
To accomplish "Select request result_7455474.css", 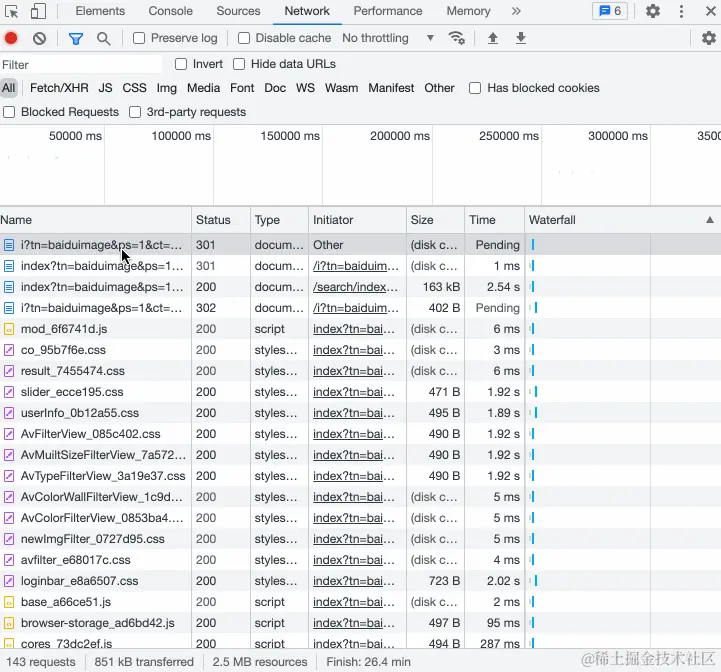I will [73, 371].
